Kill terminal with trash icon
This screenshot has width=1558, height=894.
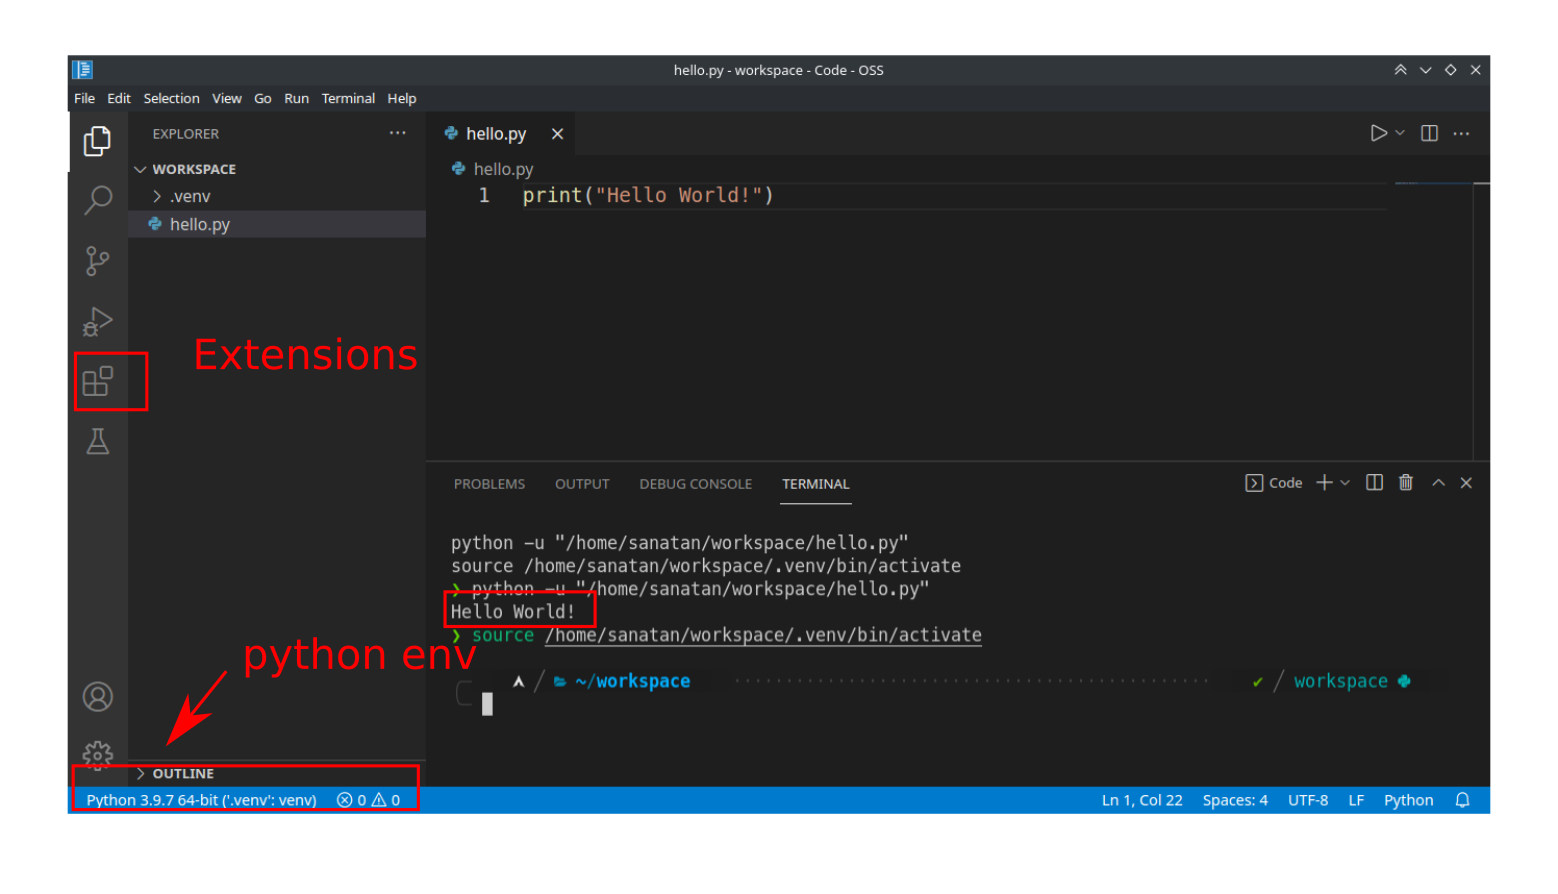tap(1405, 483)
